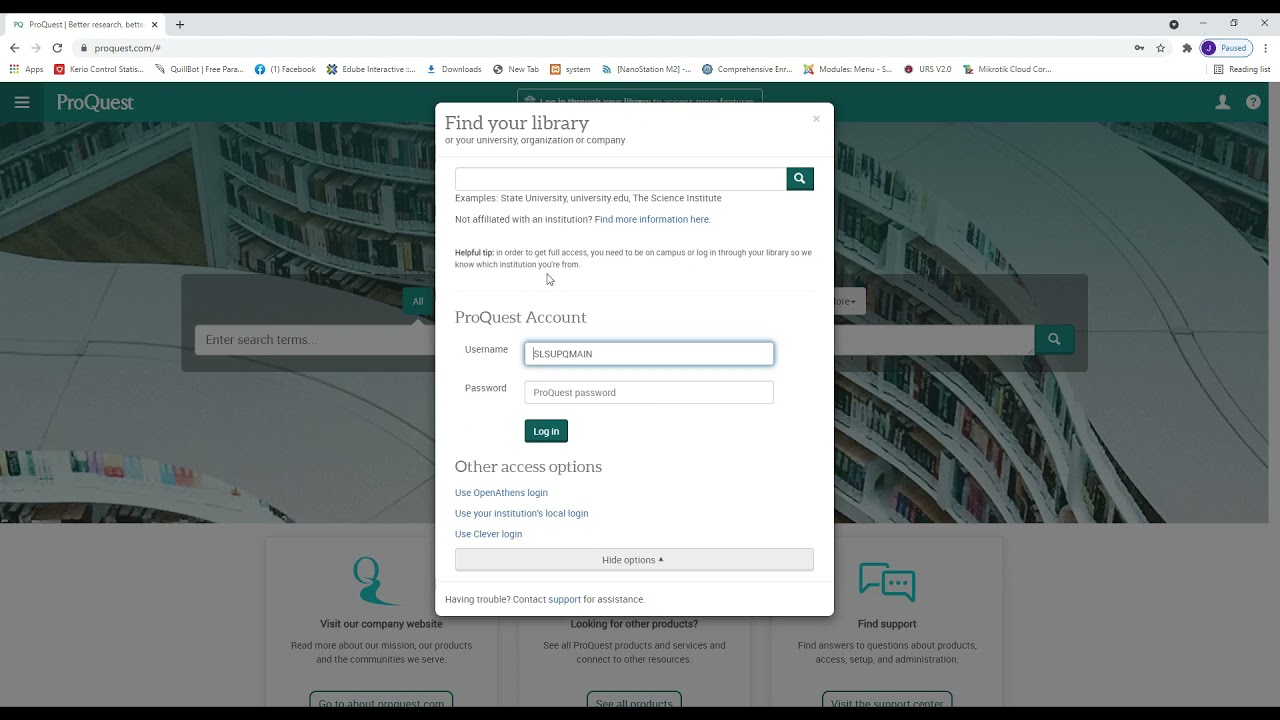This screenshot has height=720, width=1280.
Task: Click the find support chat icon
Action: coord(886,581)
